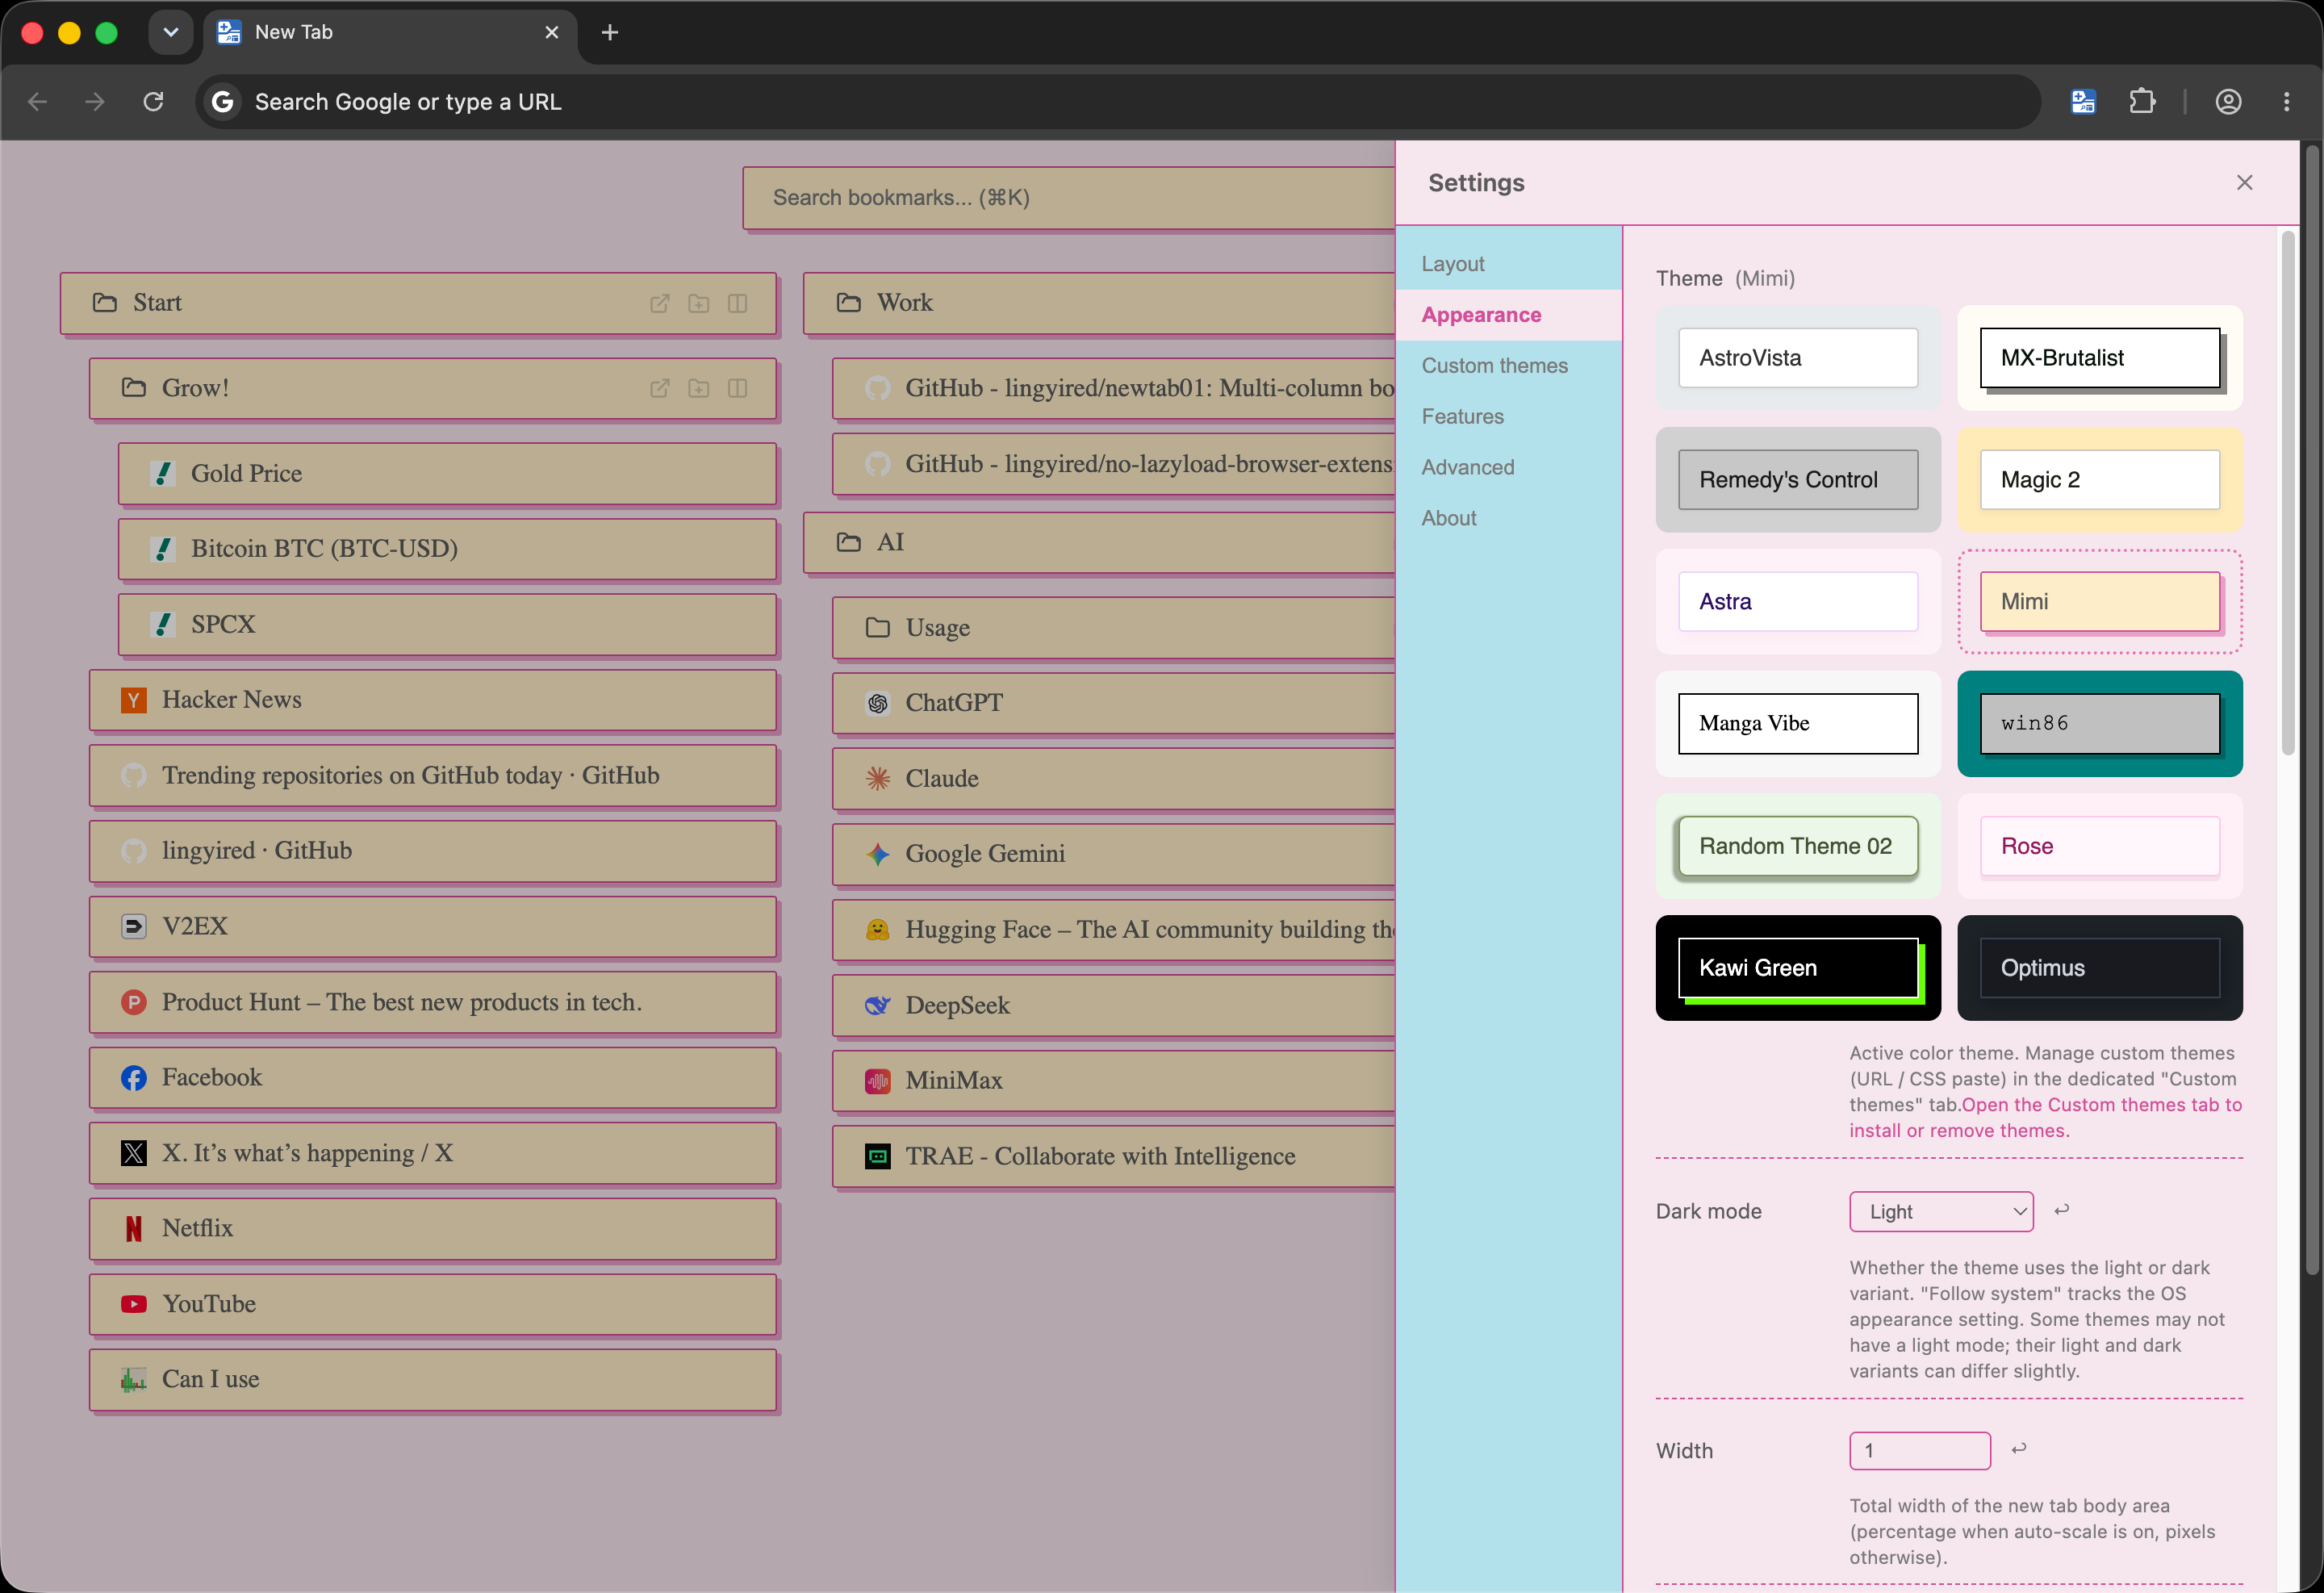
Task: Click the ChatGPT logo icon
Action: 878,703
